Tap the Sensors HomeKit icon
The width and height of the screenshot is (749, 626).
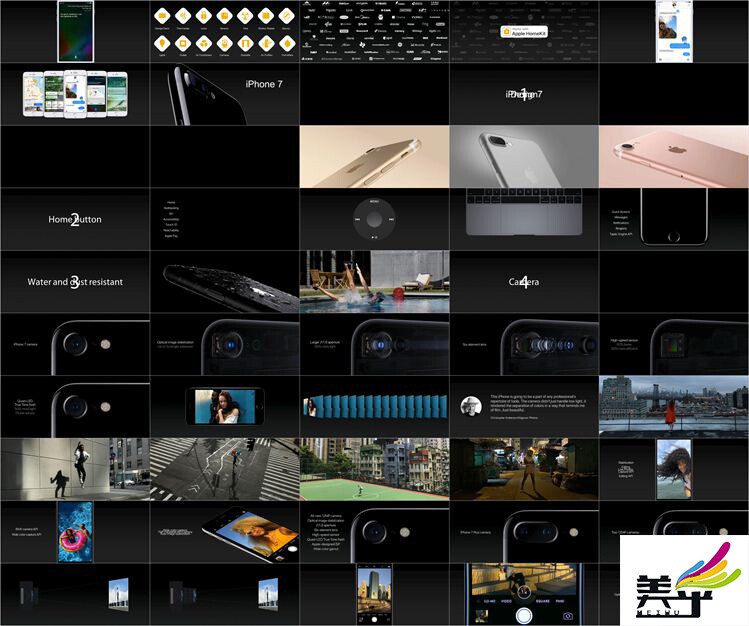tap(224, 16)
